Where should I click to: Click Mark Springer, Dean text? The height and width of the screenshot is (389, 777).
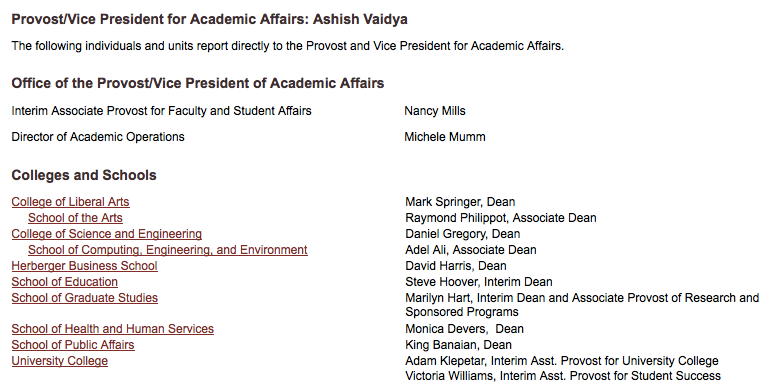click(460, 202)
